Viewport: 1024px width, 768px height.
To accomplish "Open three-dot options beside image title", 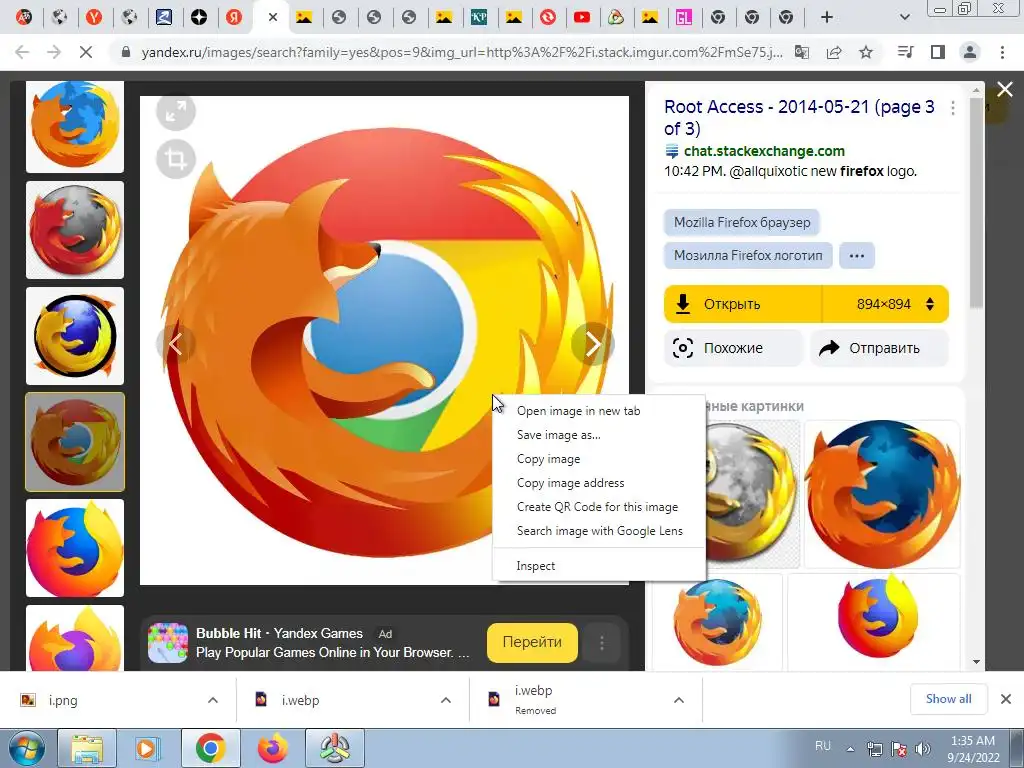I will 953,108.
